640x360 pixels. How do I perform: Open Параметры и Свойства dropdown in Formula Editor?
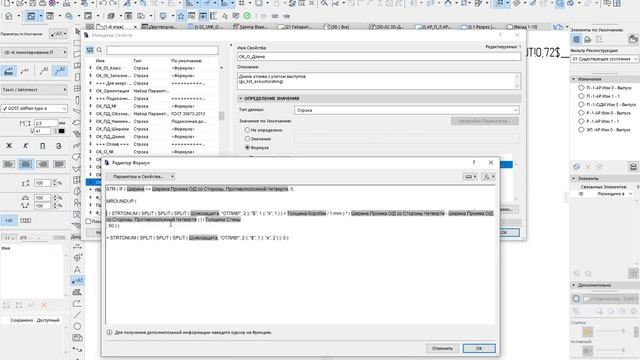tap(140, 176)
